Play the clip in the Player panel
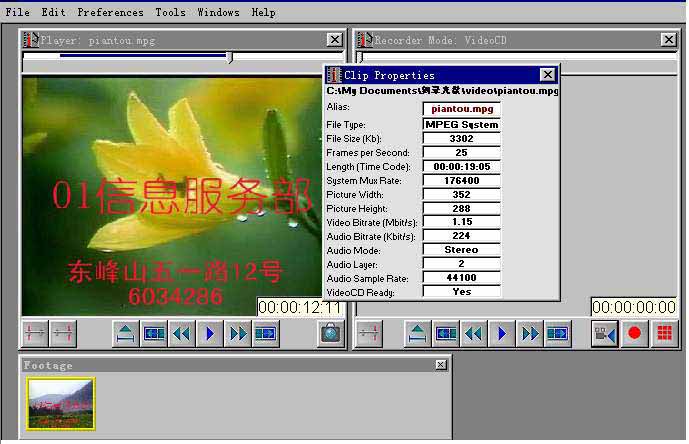Image resolution: width=689 pixels, height=444 pixels. (209, 334)
